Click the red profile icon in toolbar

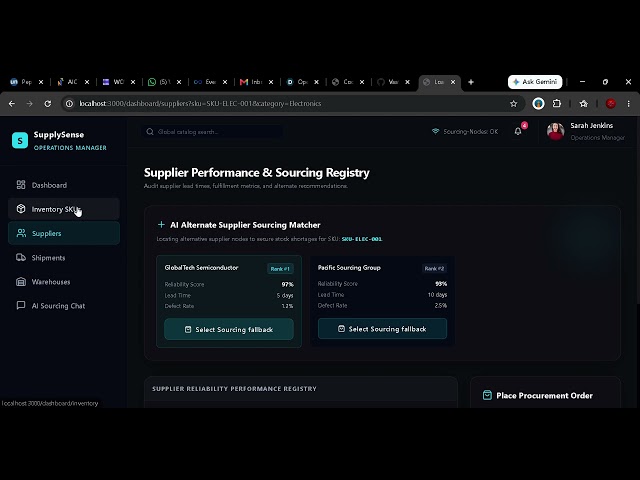(611, 104)
